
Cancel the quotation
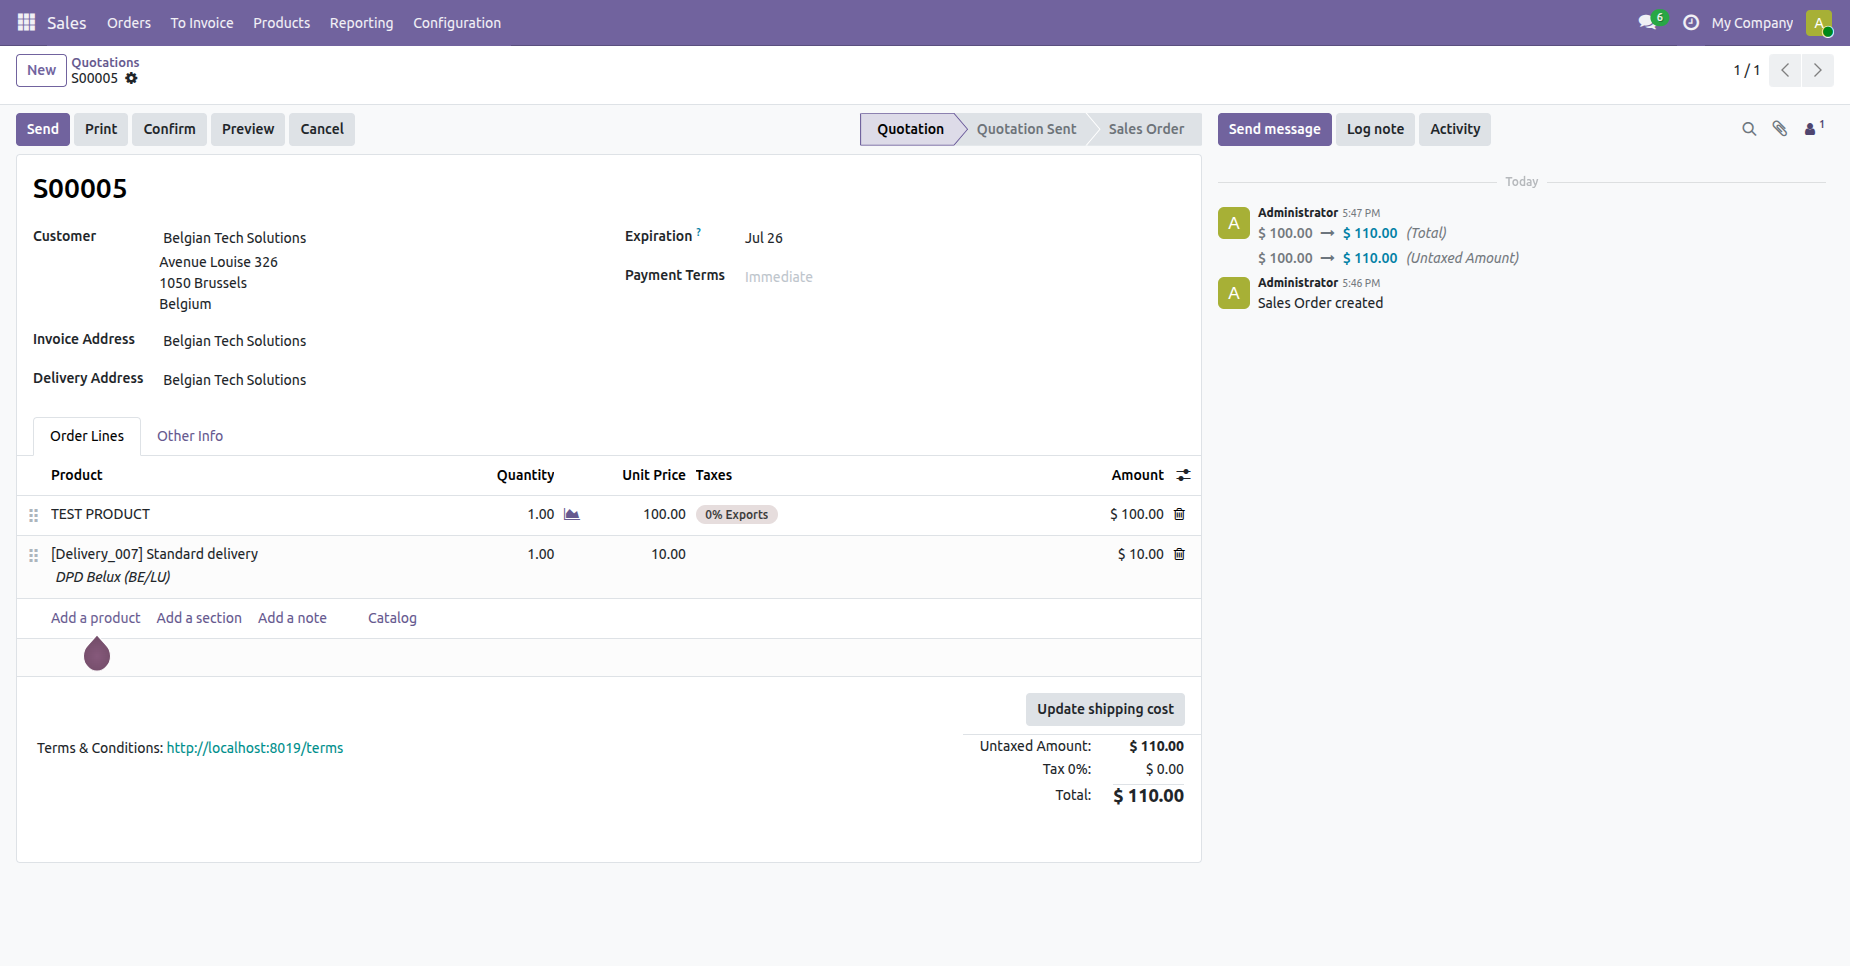(322, 129)
